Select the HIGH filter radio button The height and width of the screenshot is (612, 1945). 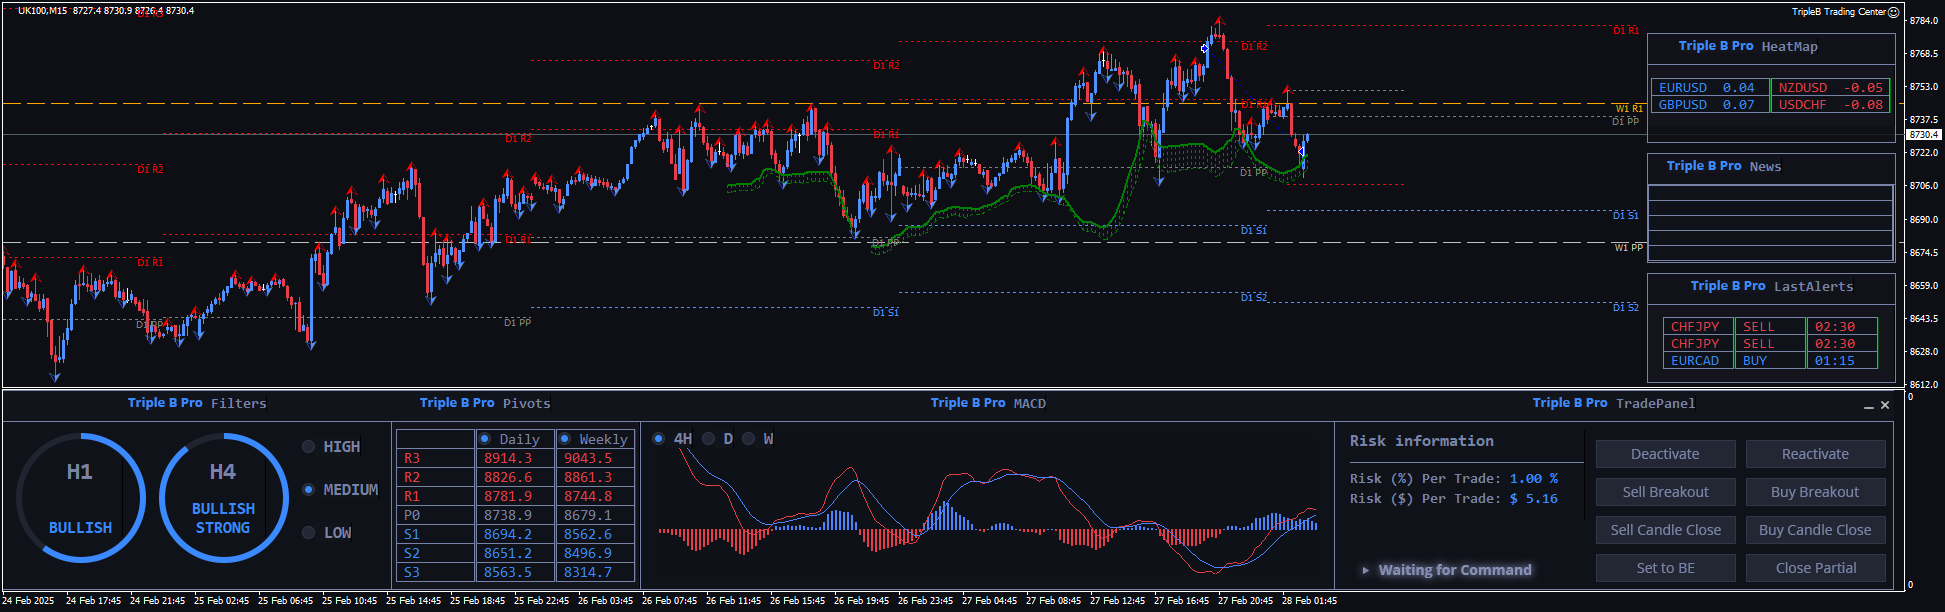[x=309, y=447]
